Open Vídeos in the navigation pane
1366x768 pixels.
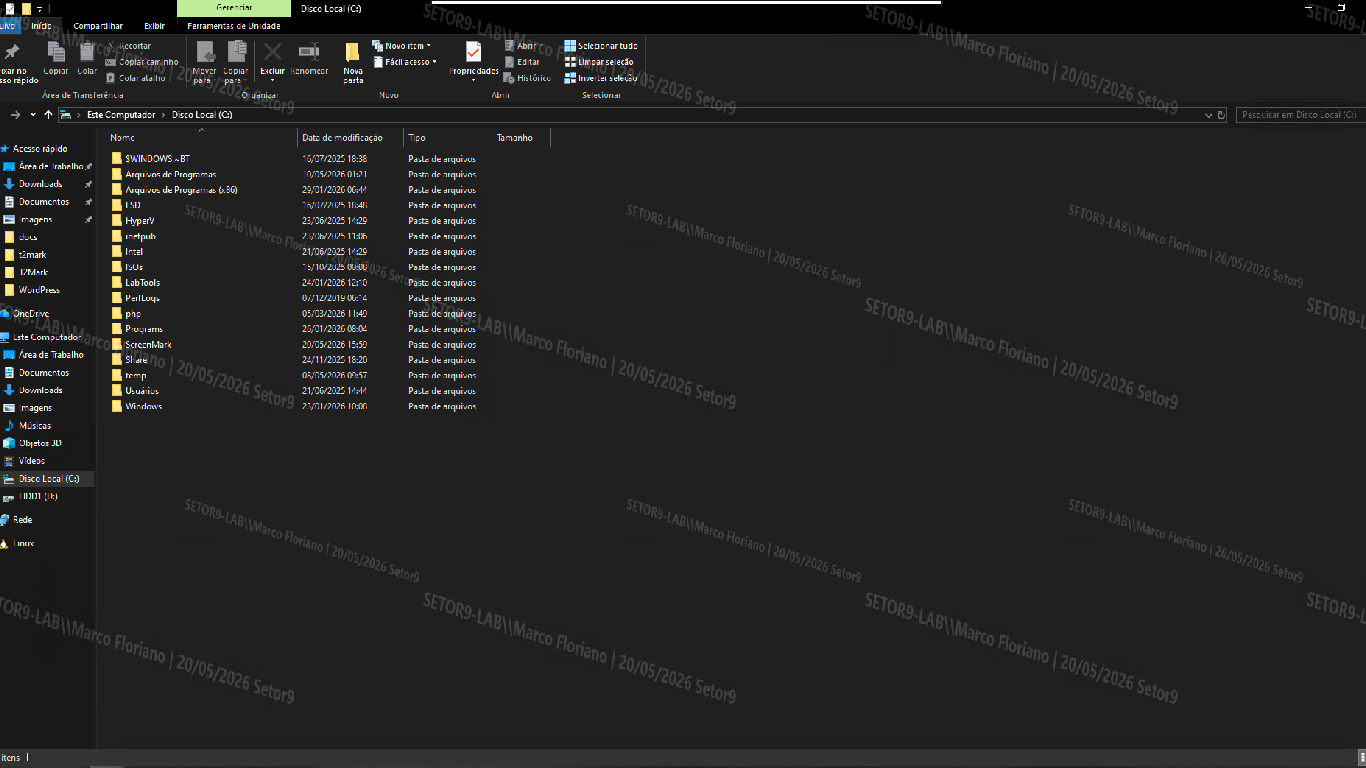coord(25,461)
